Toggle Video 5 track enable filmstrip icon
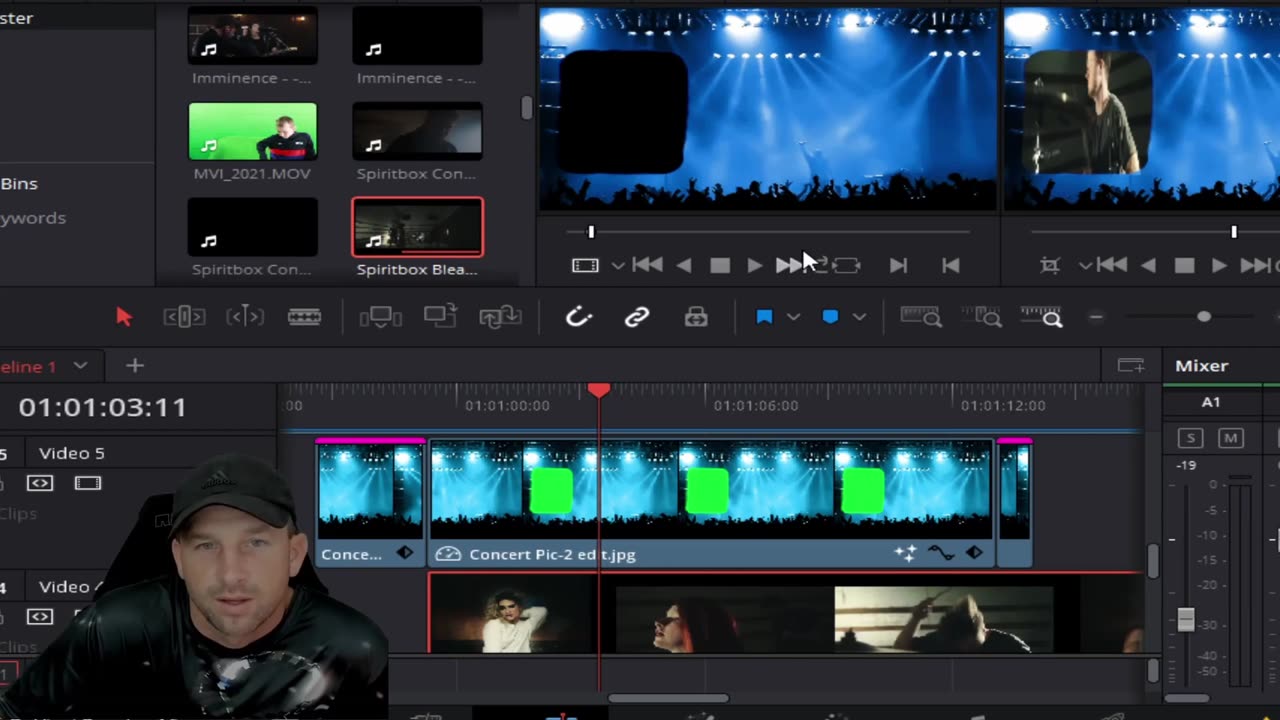Viewport: 1280px width, 720px height. point(88,483)
